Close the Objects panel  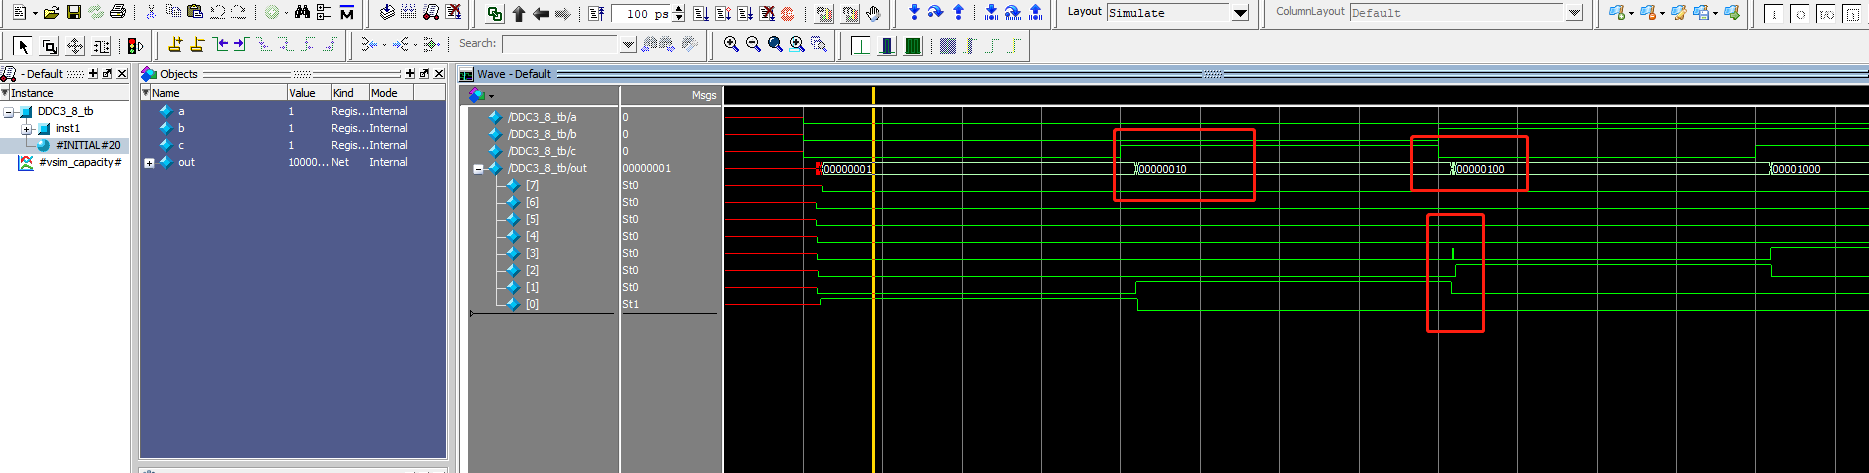point(439,74)
